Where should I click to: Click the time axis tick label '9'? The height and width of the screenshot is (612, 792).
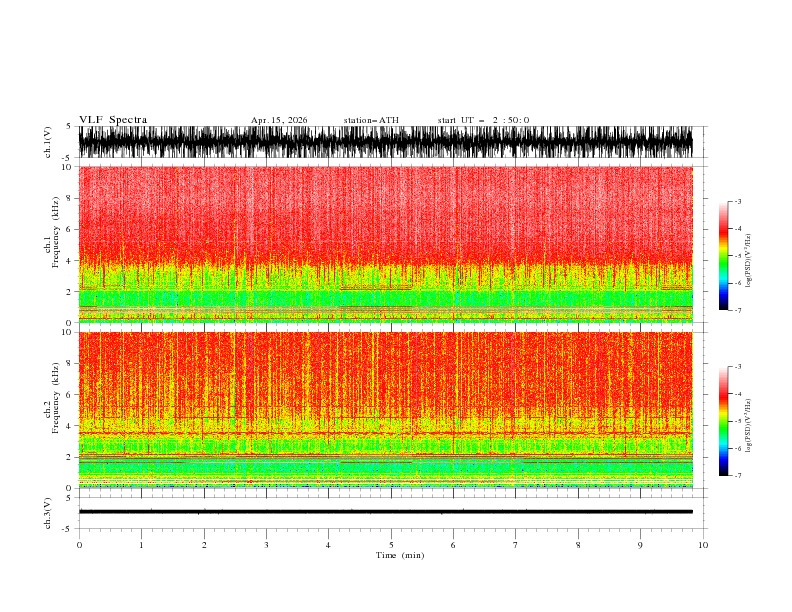click(640, 545)
